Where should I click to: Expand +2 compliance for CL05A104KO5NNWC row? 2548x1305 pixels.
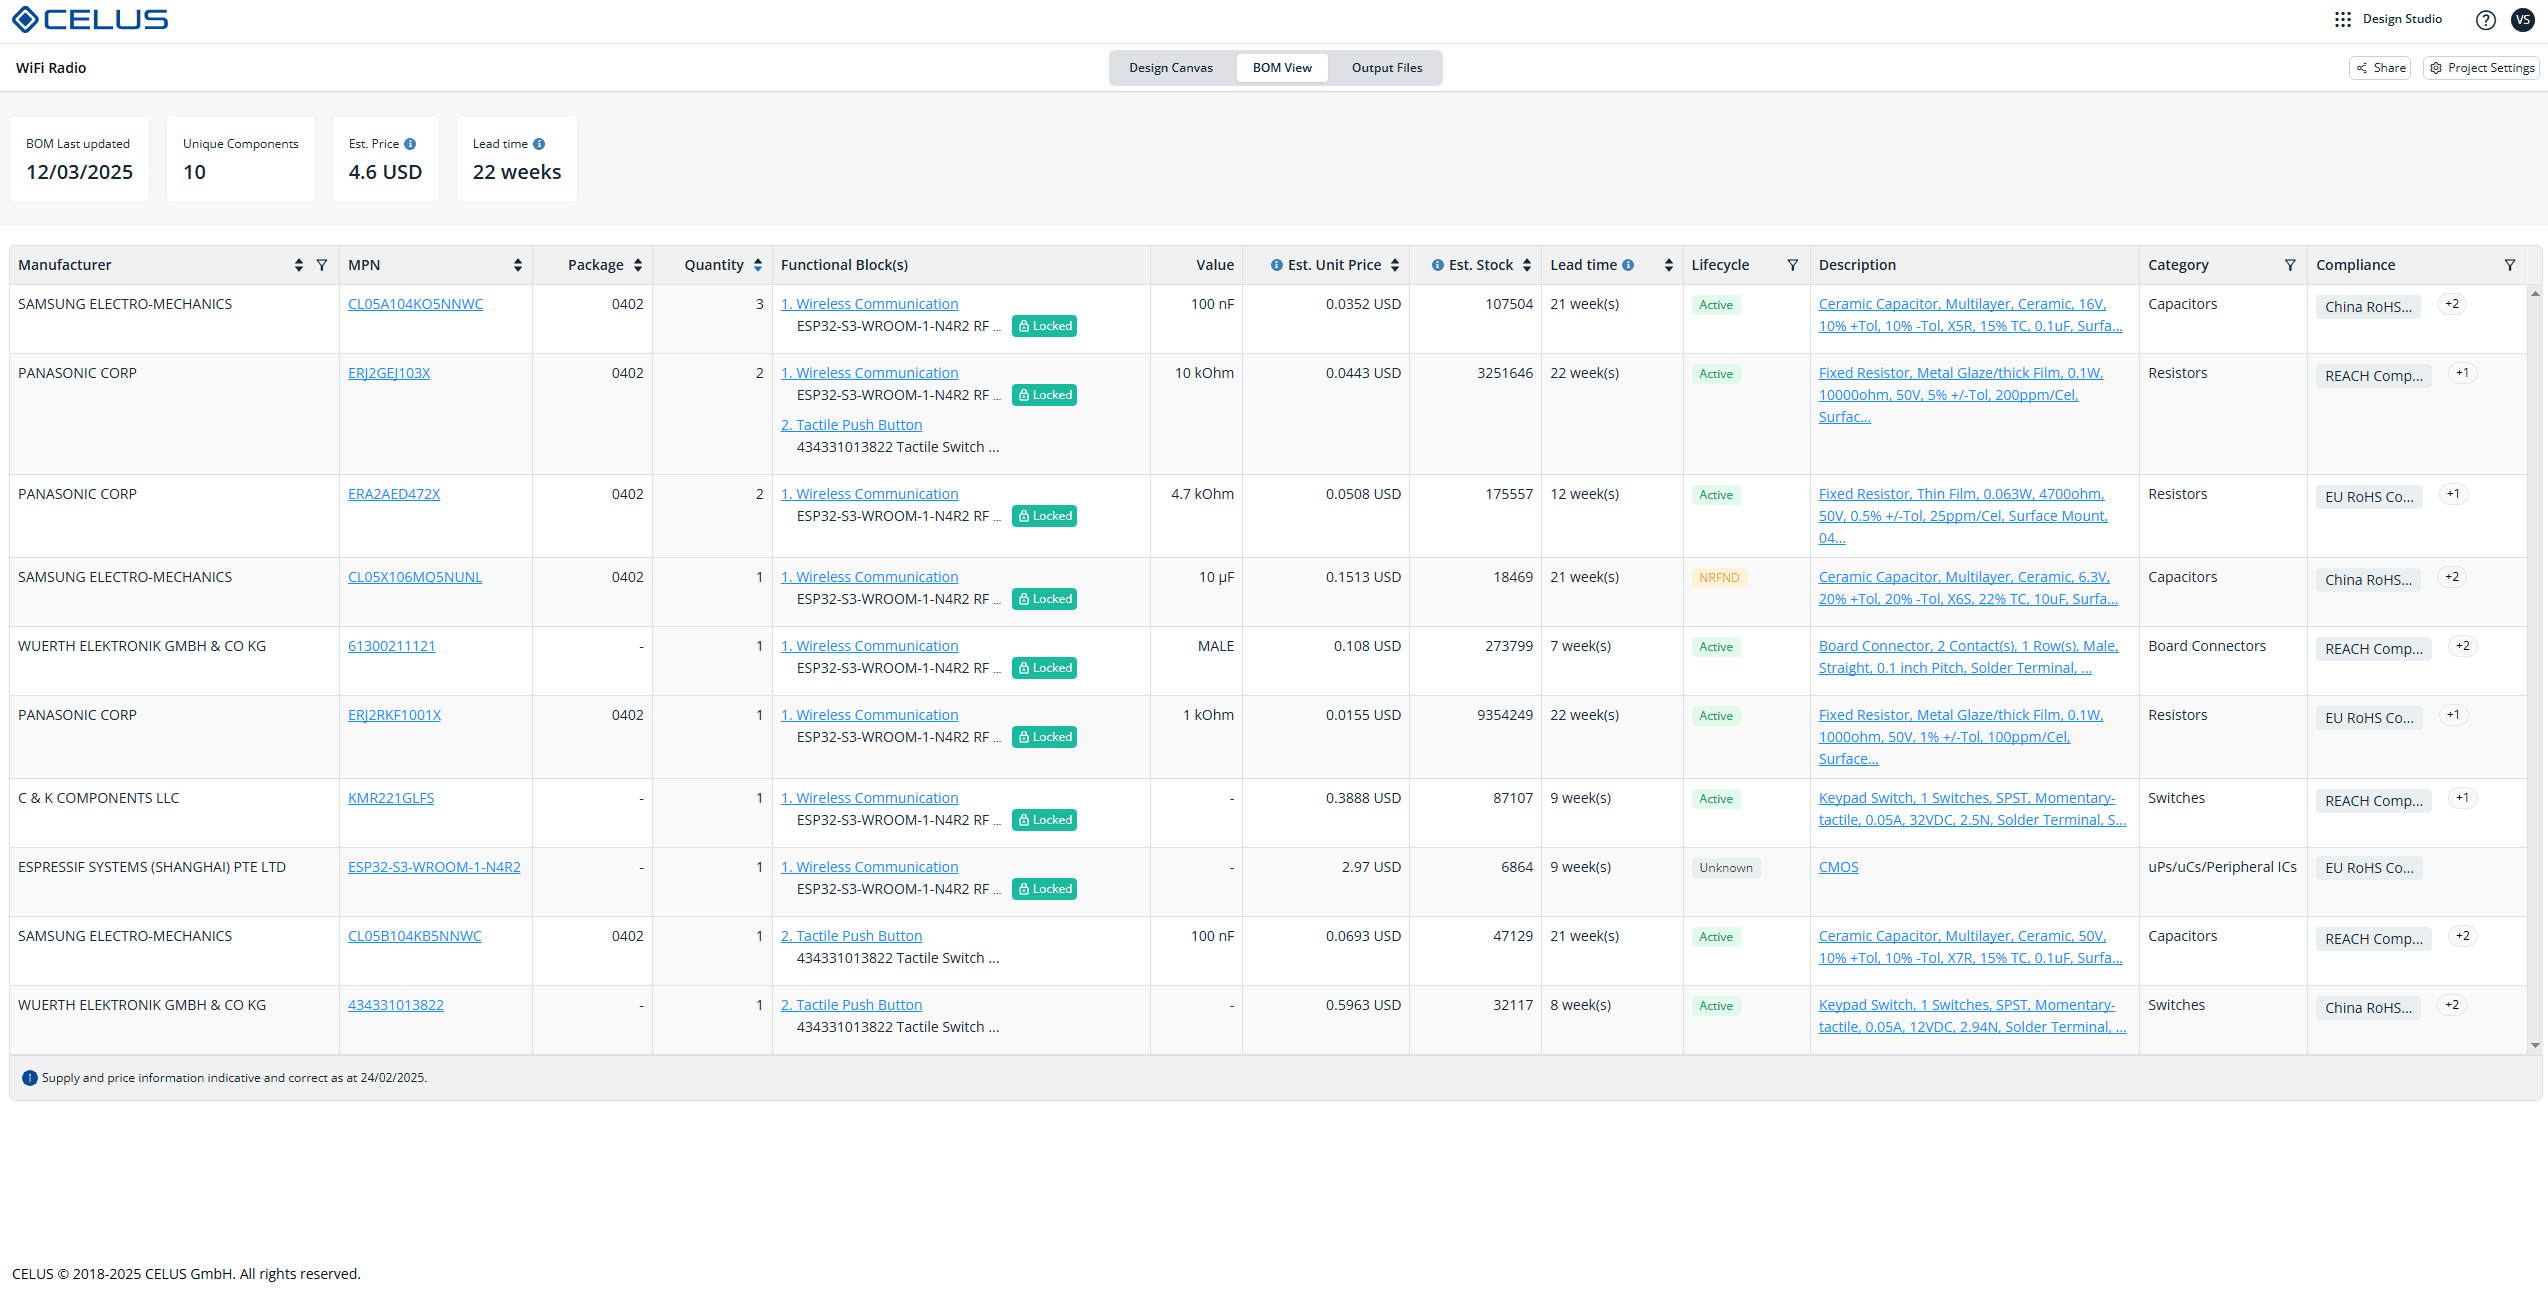point(2452,305)
